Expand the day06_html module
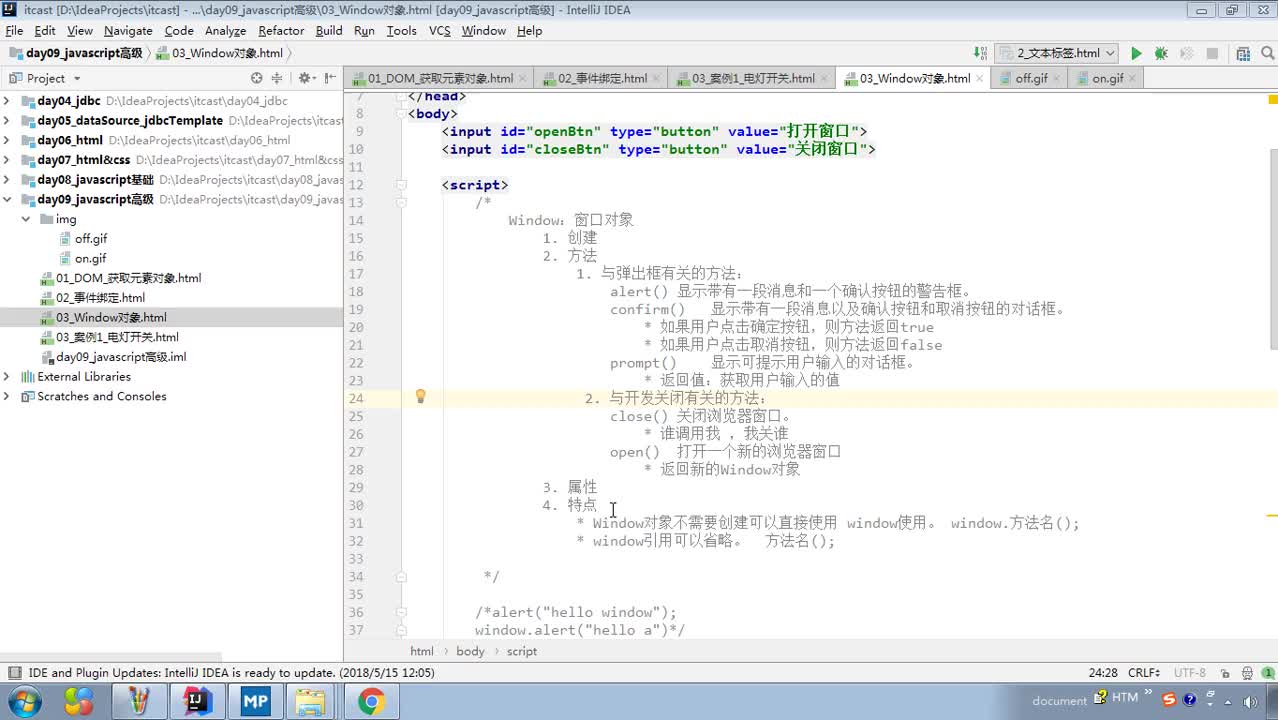Viewport: 1278px width, 720px height. [x=7, y=140]
